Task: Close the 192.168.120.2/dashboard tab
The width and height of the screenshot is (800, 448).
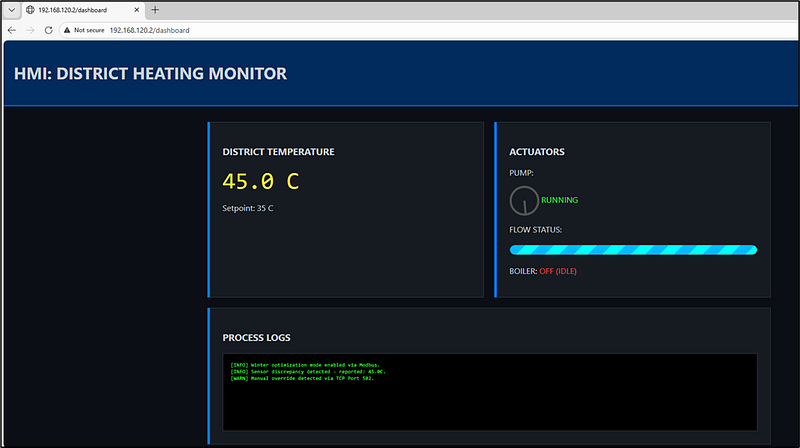Action: pyautogui.click(x=137, y=10)
